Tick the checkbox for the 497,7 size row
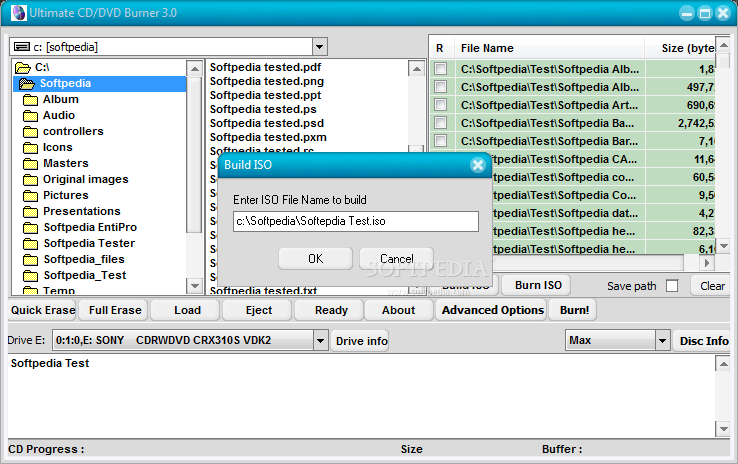 (x=441, y=87)
